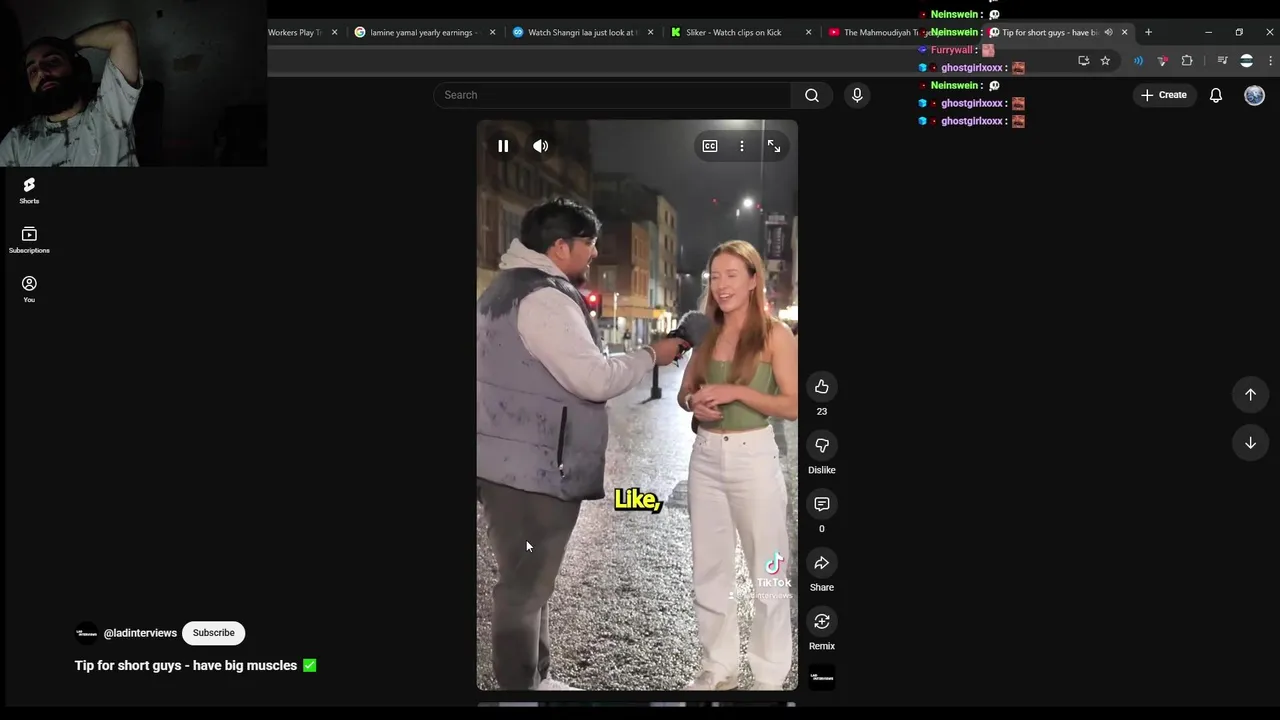1280x720 pixels.
Task: Open the Extensions puzzle piece menu
Action: [x=1187, y=61]
